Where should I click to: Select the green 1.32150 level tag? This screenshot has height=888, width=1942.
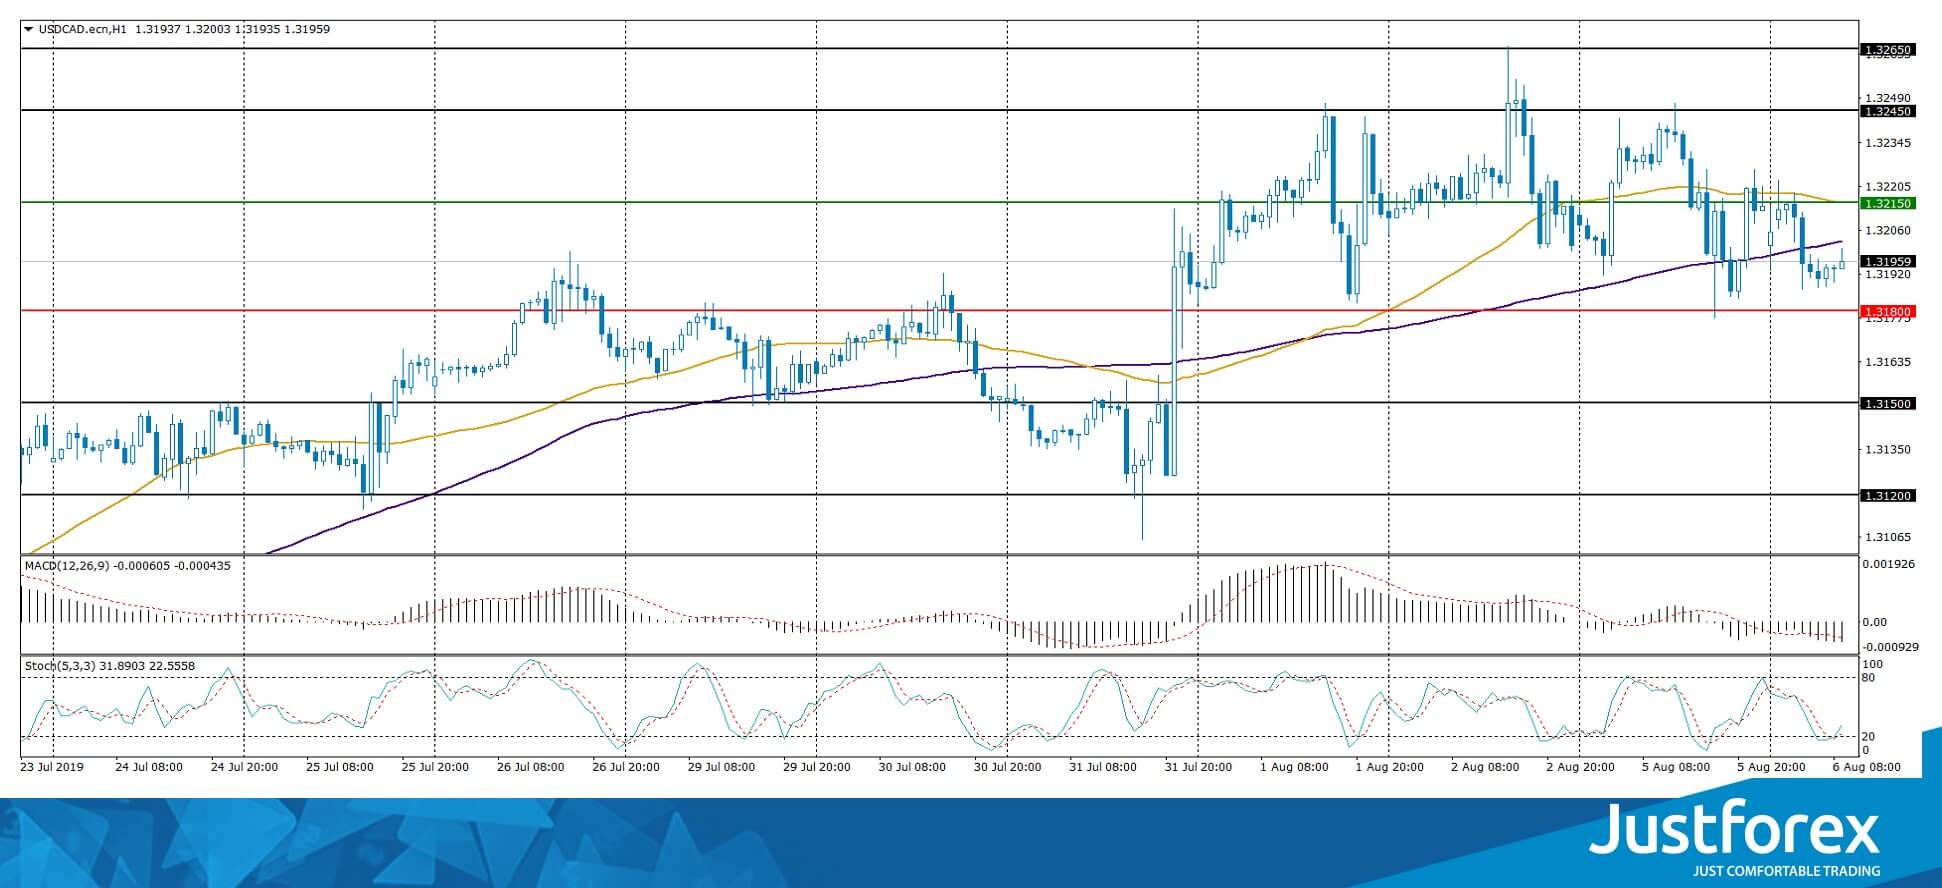tap(1887, 203)
